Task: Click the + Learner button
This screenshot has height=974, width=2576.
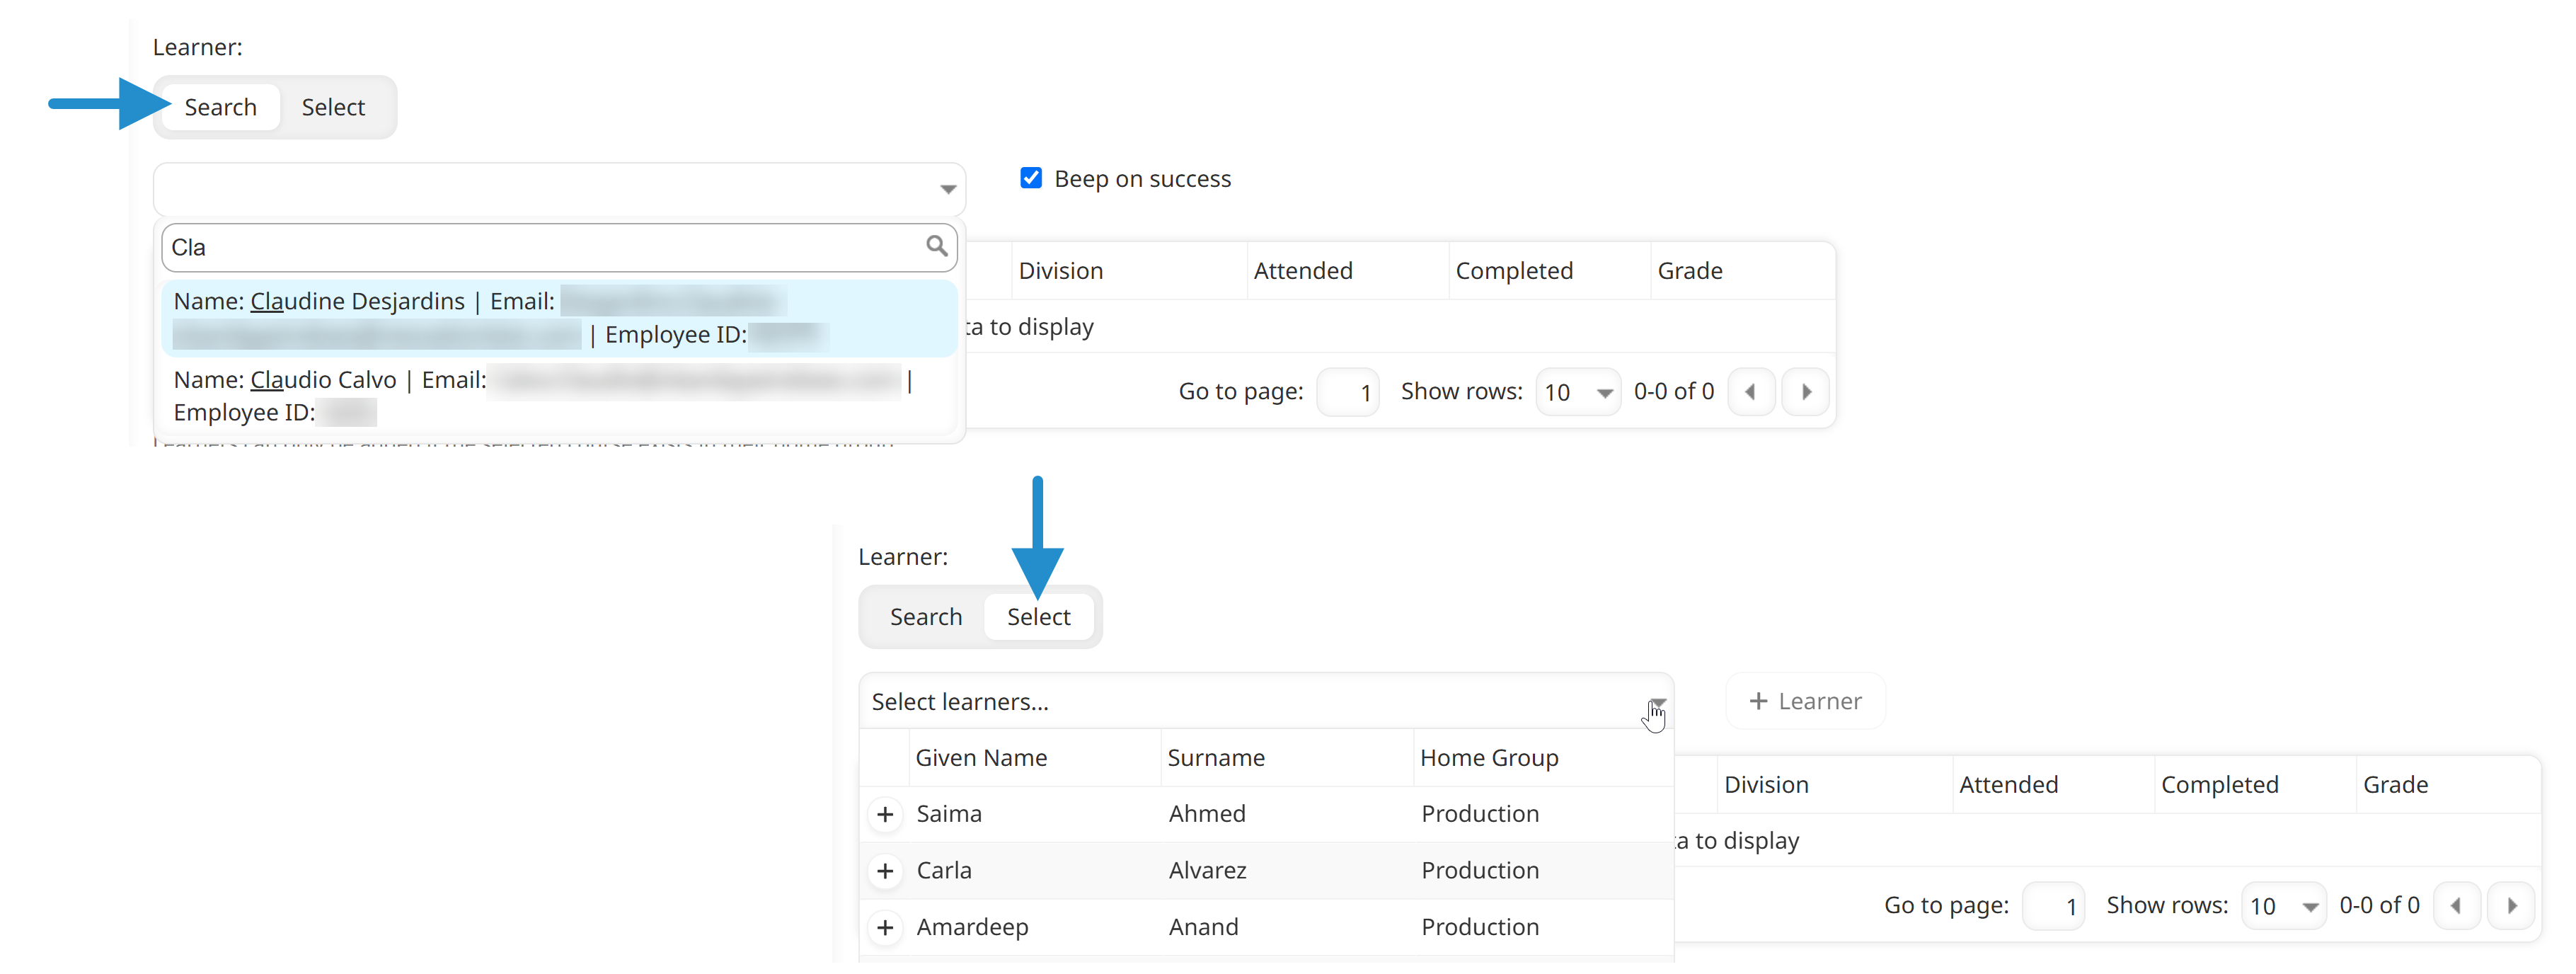Action: click(x=1805, y=702)
